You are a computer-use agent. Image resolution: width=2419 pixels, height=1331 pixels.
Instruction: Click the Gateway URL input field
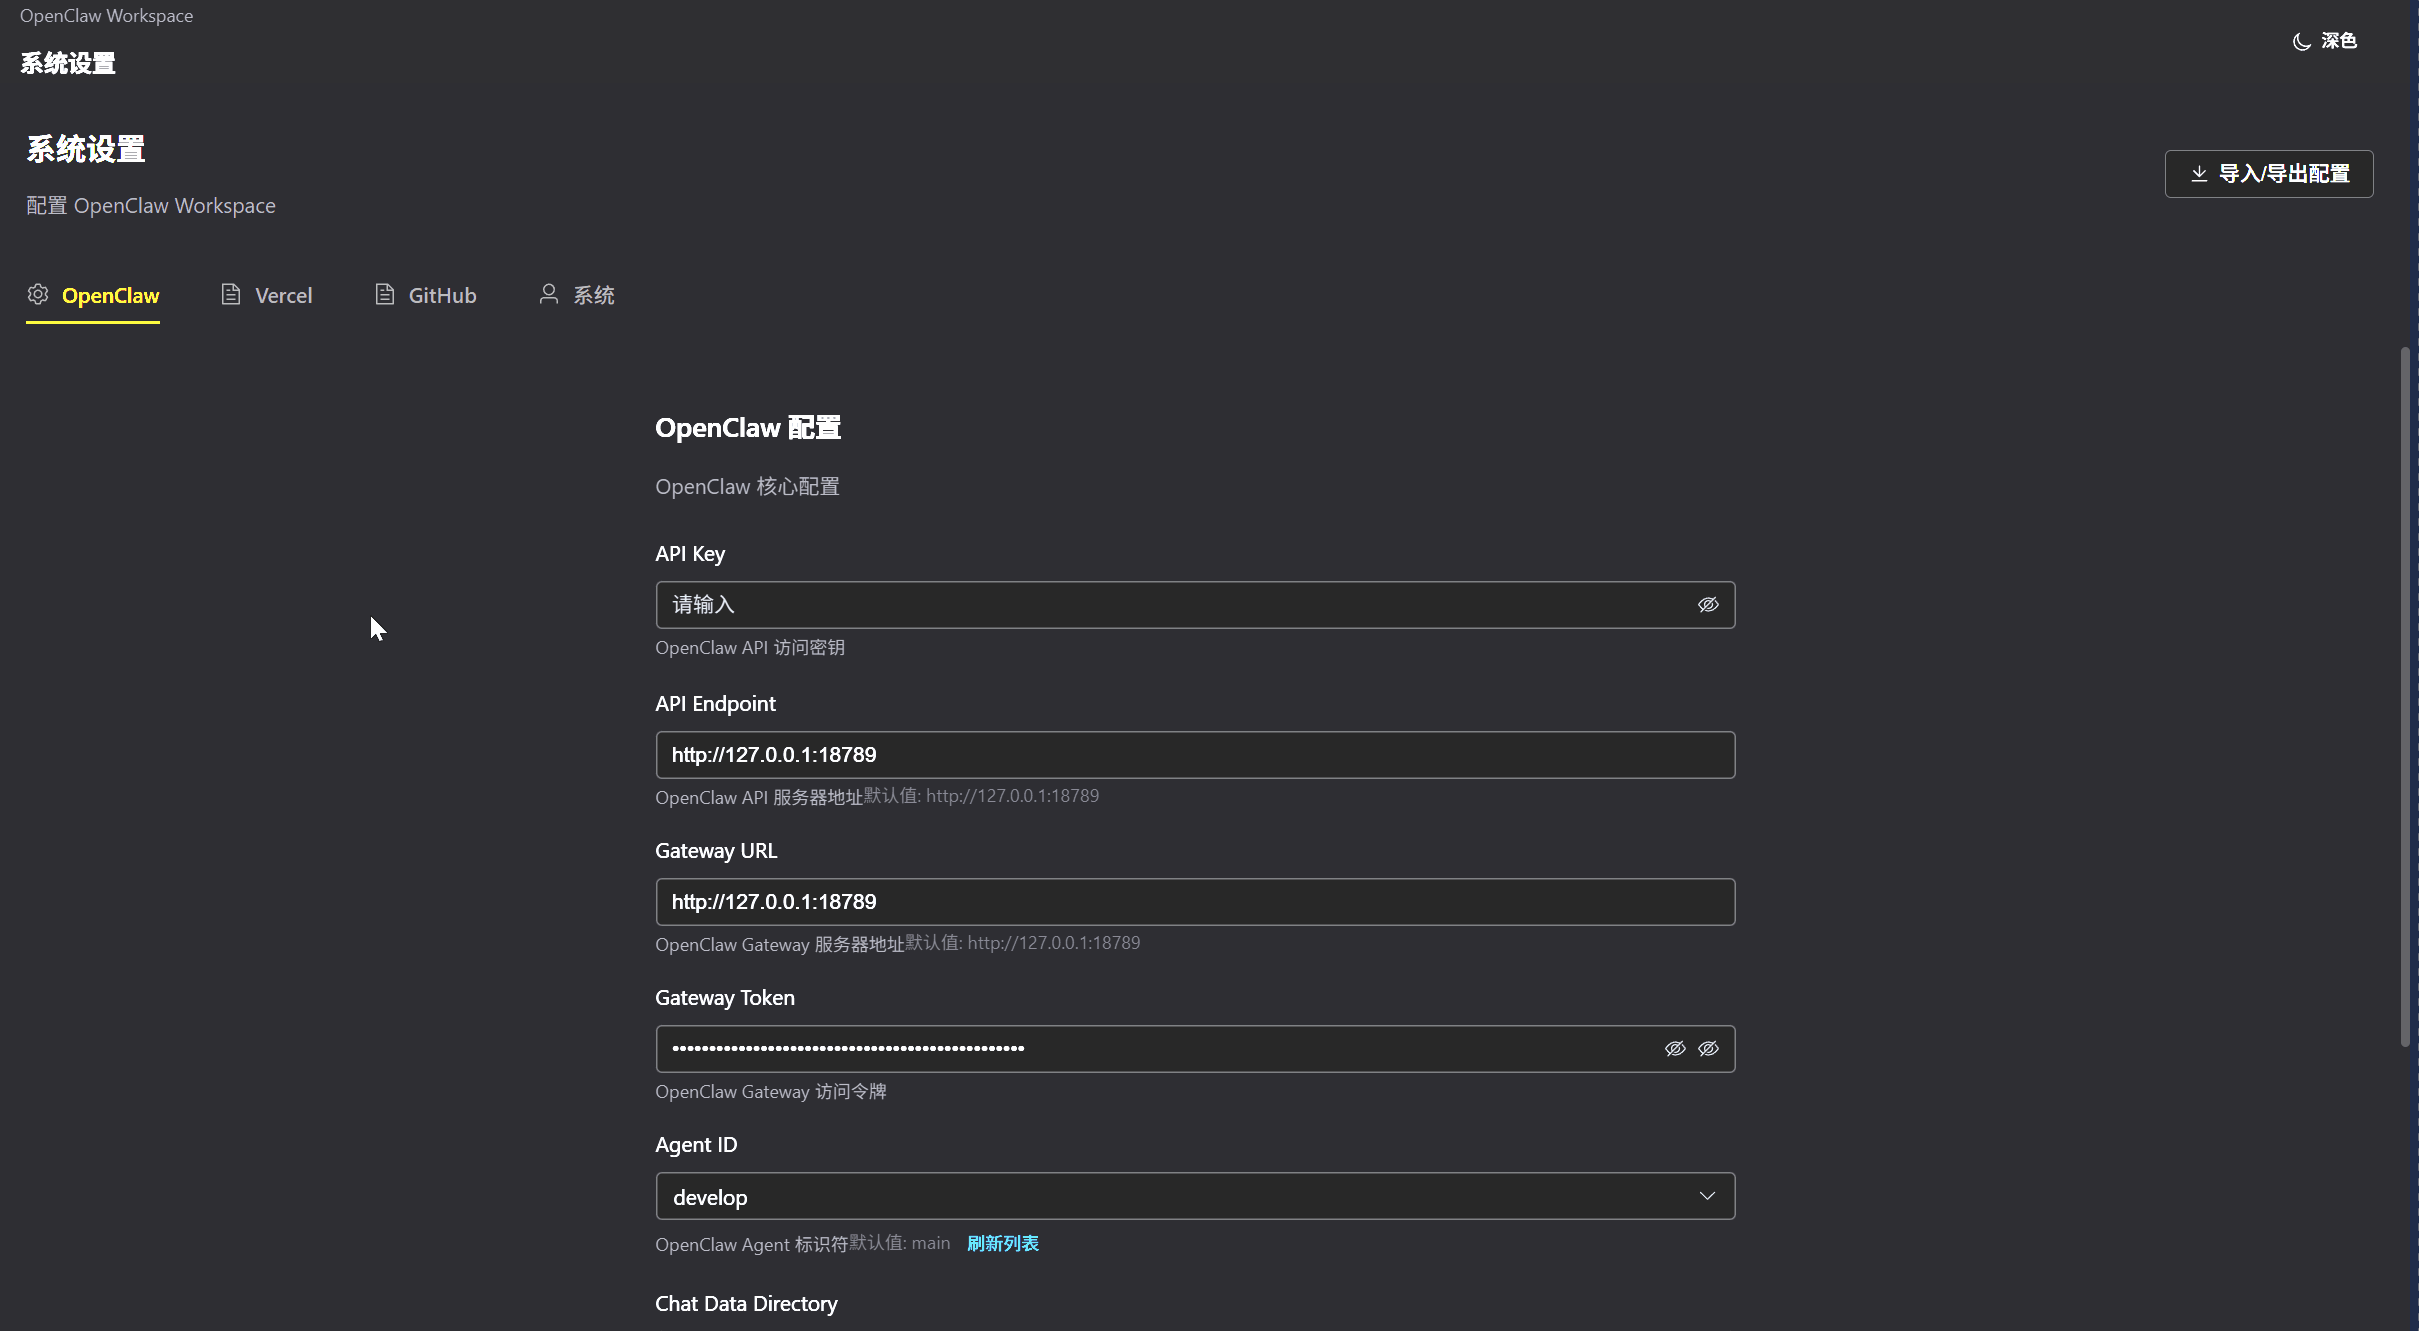click(x=1195, y=902)
